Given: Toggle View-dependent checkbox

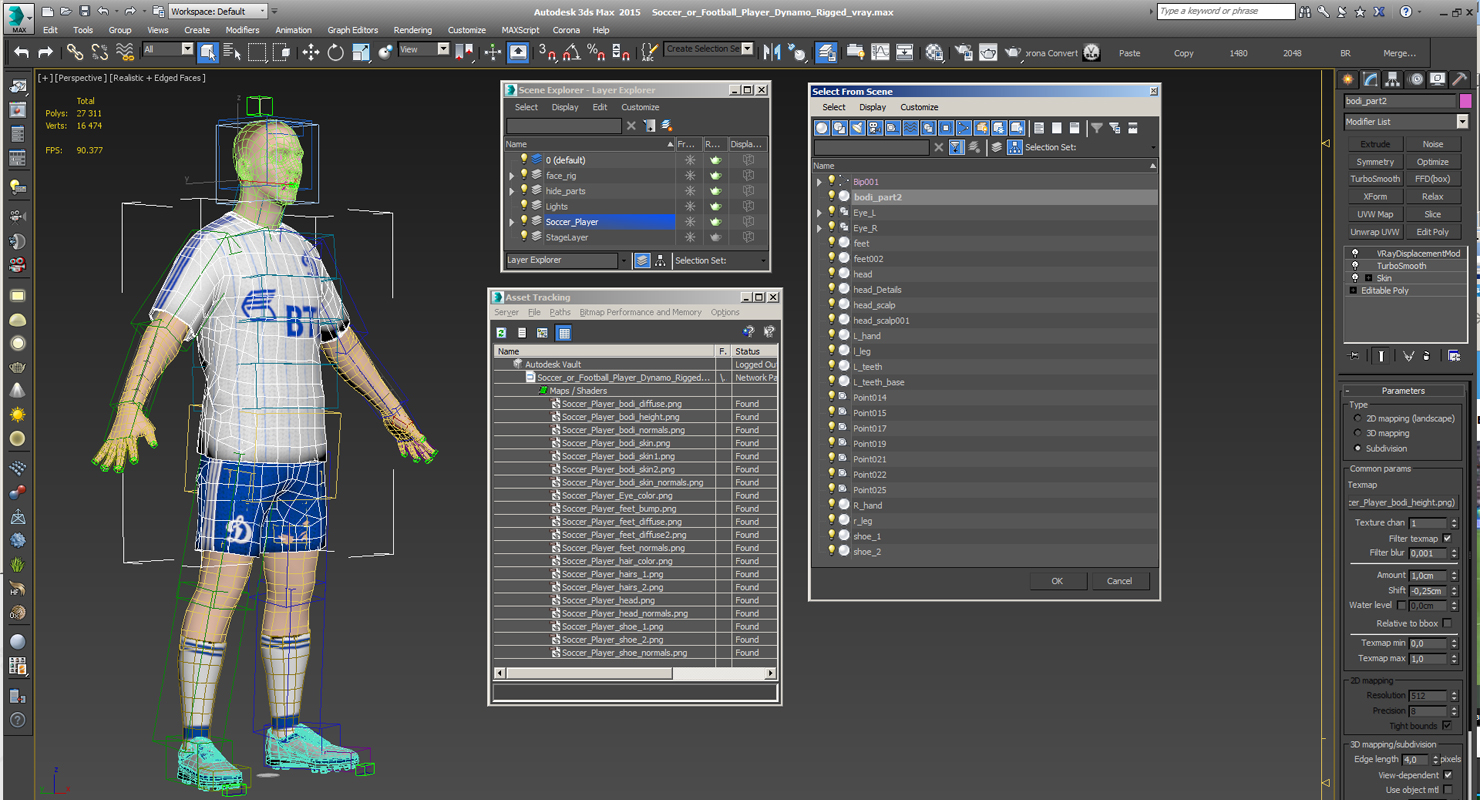Looking at the screenshot, I should pyautogui.click(x=1447, y=775).
